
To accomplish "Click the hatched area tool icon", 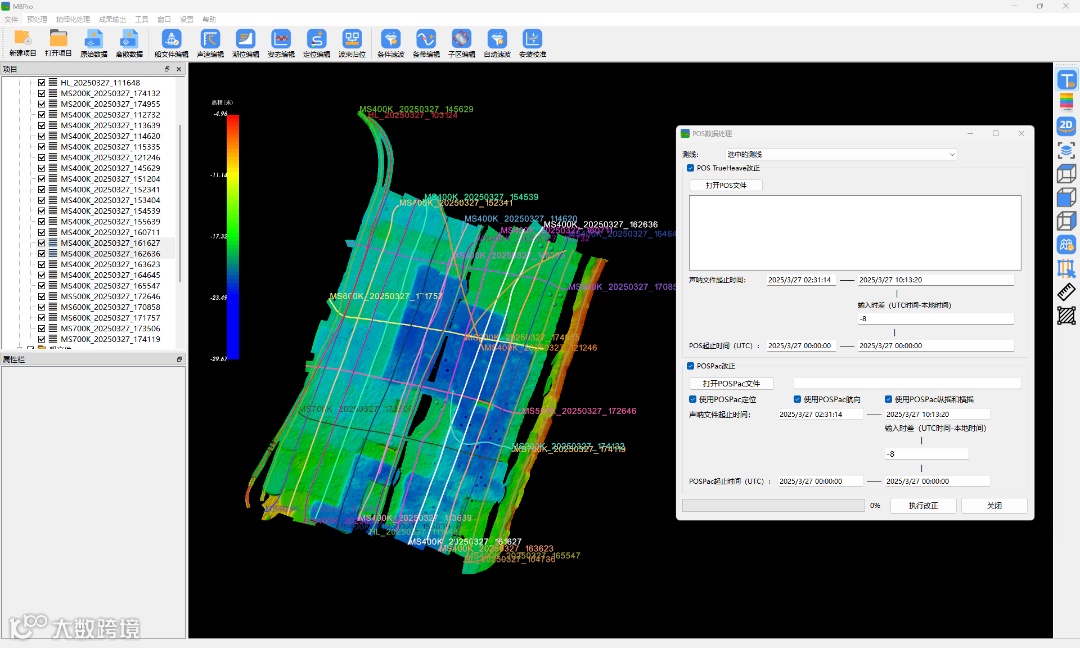I will pos(1066,315).
